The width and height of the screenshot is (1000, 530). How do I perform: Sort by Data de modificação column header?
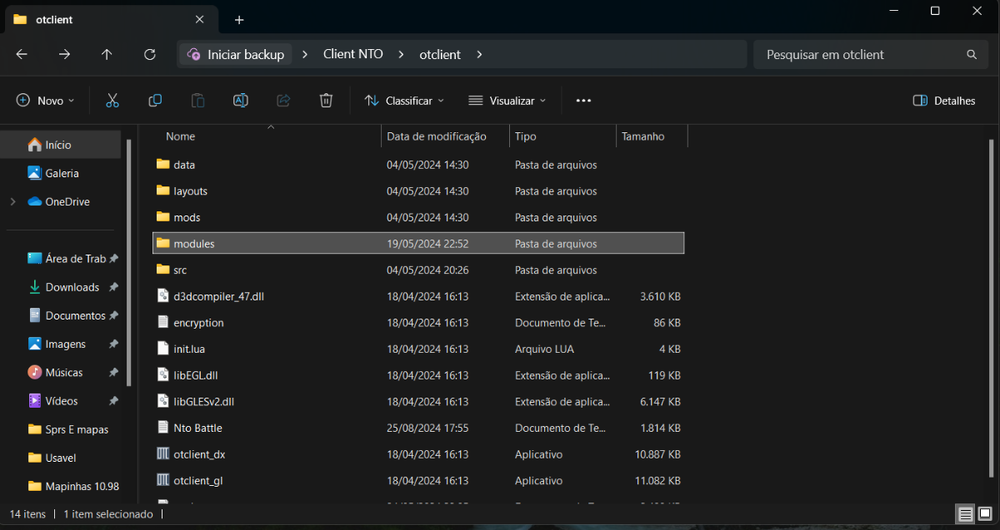point(436,137)
